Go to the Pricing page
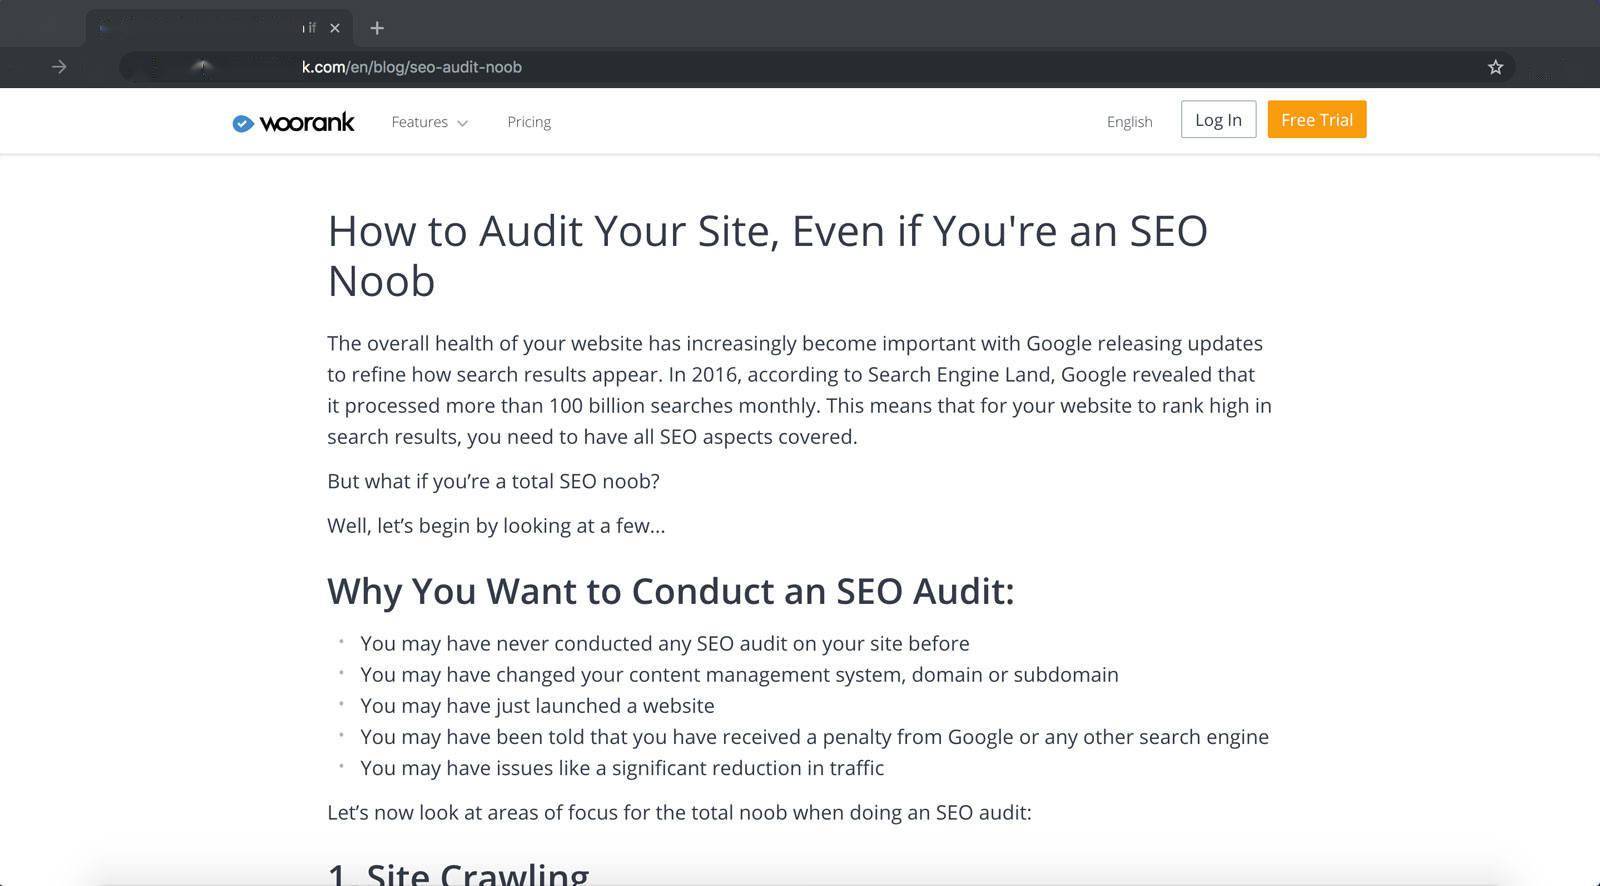The image size is (1600, 886). pyautogui.click(x=529, y=122)
